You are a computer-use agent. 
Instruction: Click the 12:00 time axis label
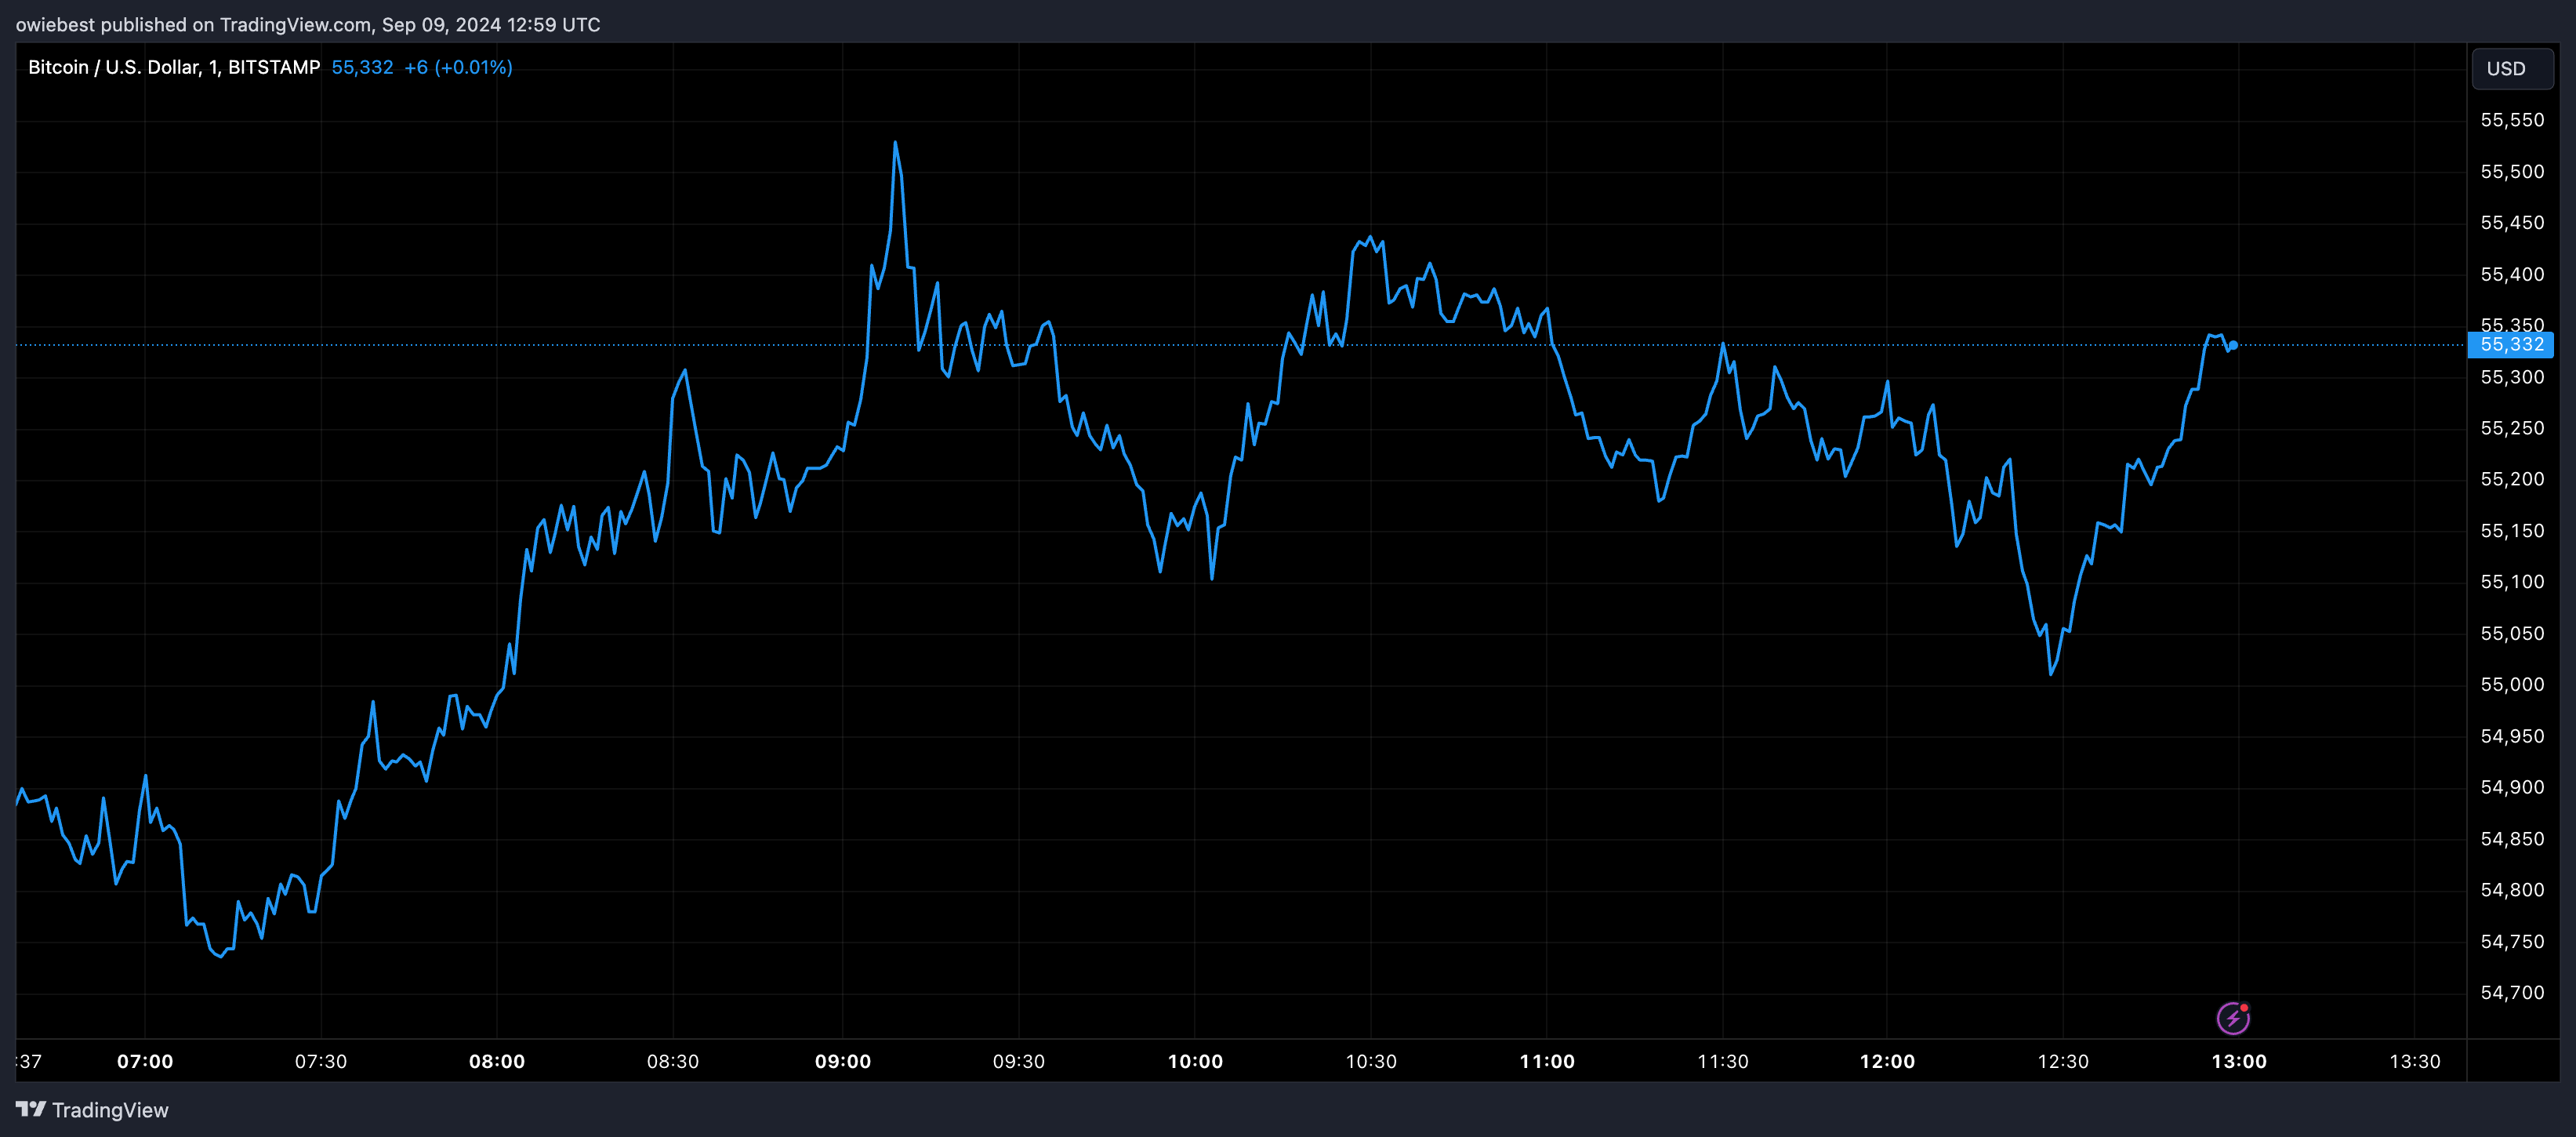tap(1887, 1061)
